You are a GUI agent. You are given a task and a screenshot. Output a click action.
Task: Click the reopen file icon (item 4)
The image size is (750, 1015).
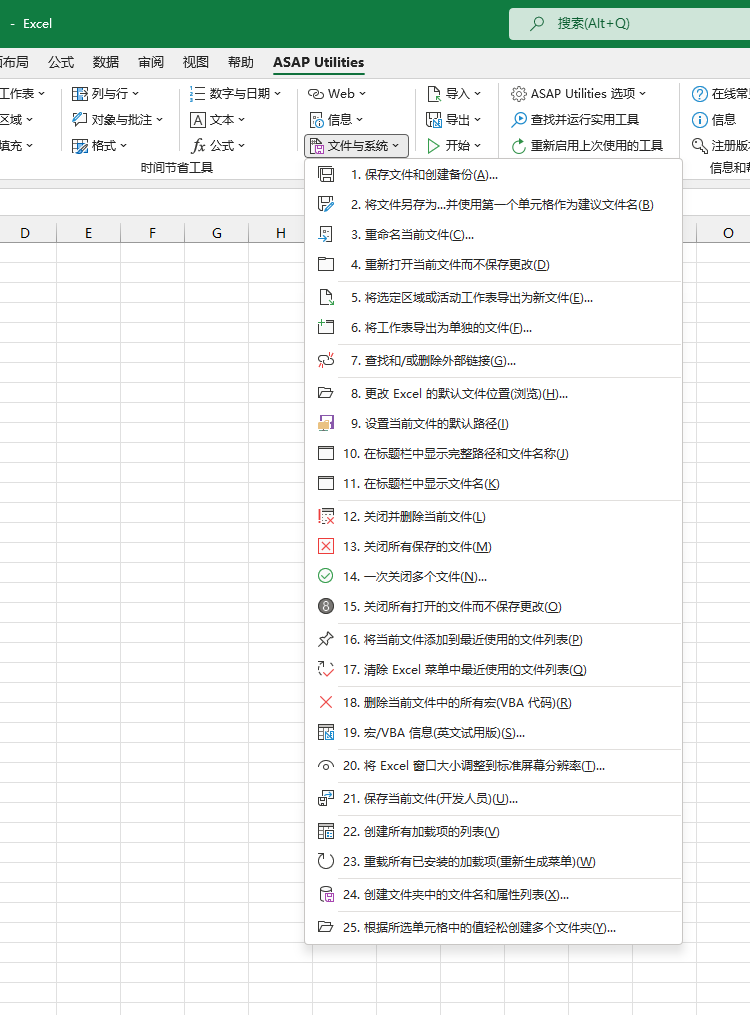(x=326, y=264)
